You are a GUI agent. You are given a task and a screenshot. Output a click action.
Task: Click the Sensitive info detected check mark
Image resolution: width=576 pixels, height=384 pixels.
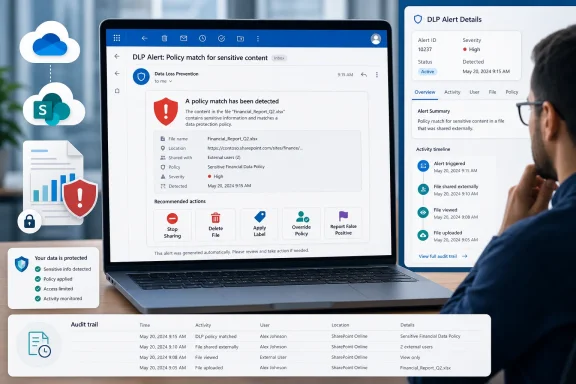(38, 269)
